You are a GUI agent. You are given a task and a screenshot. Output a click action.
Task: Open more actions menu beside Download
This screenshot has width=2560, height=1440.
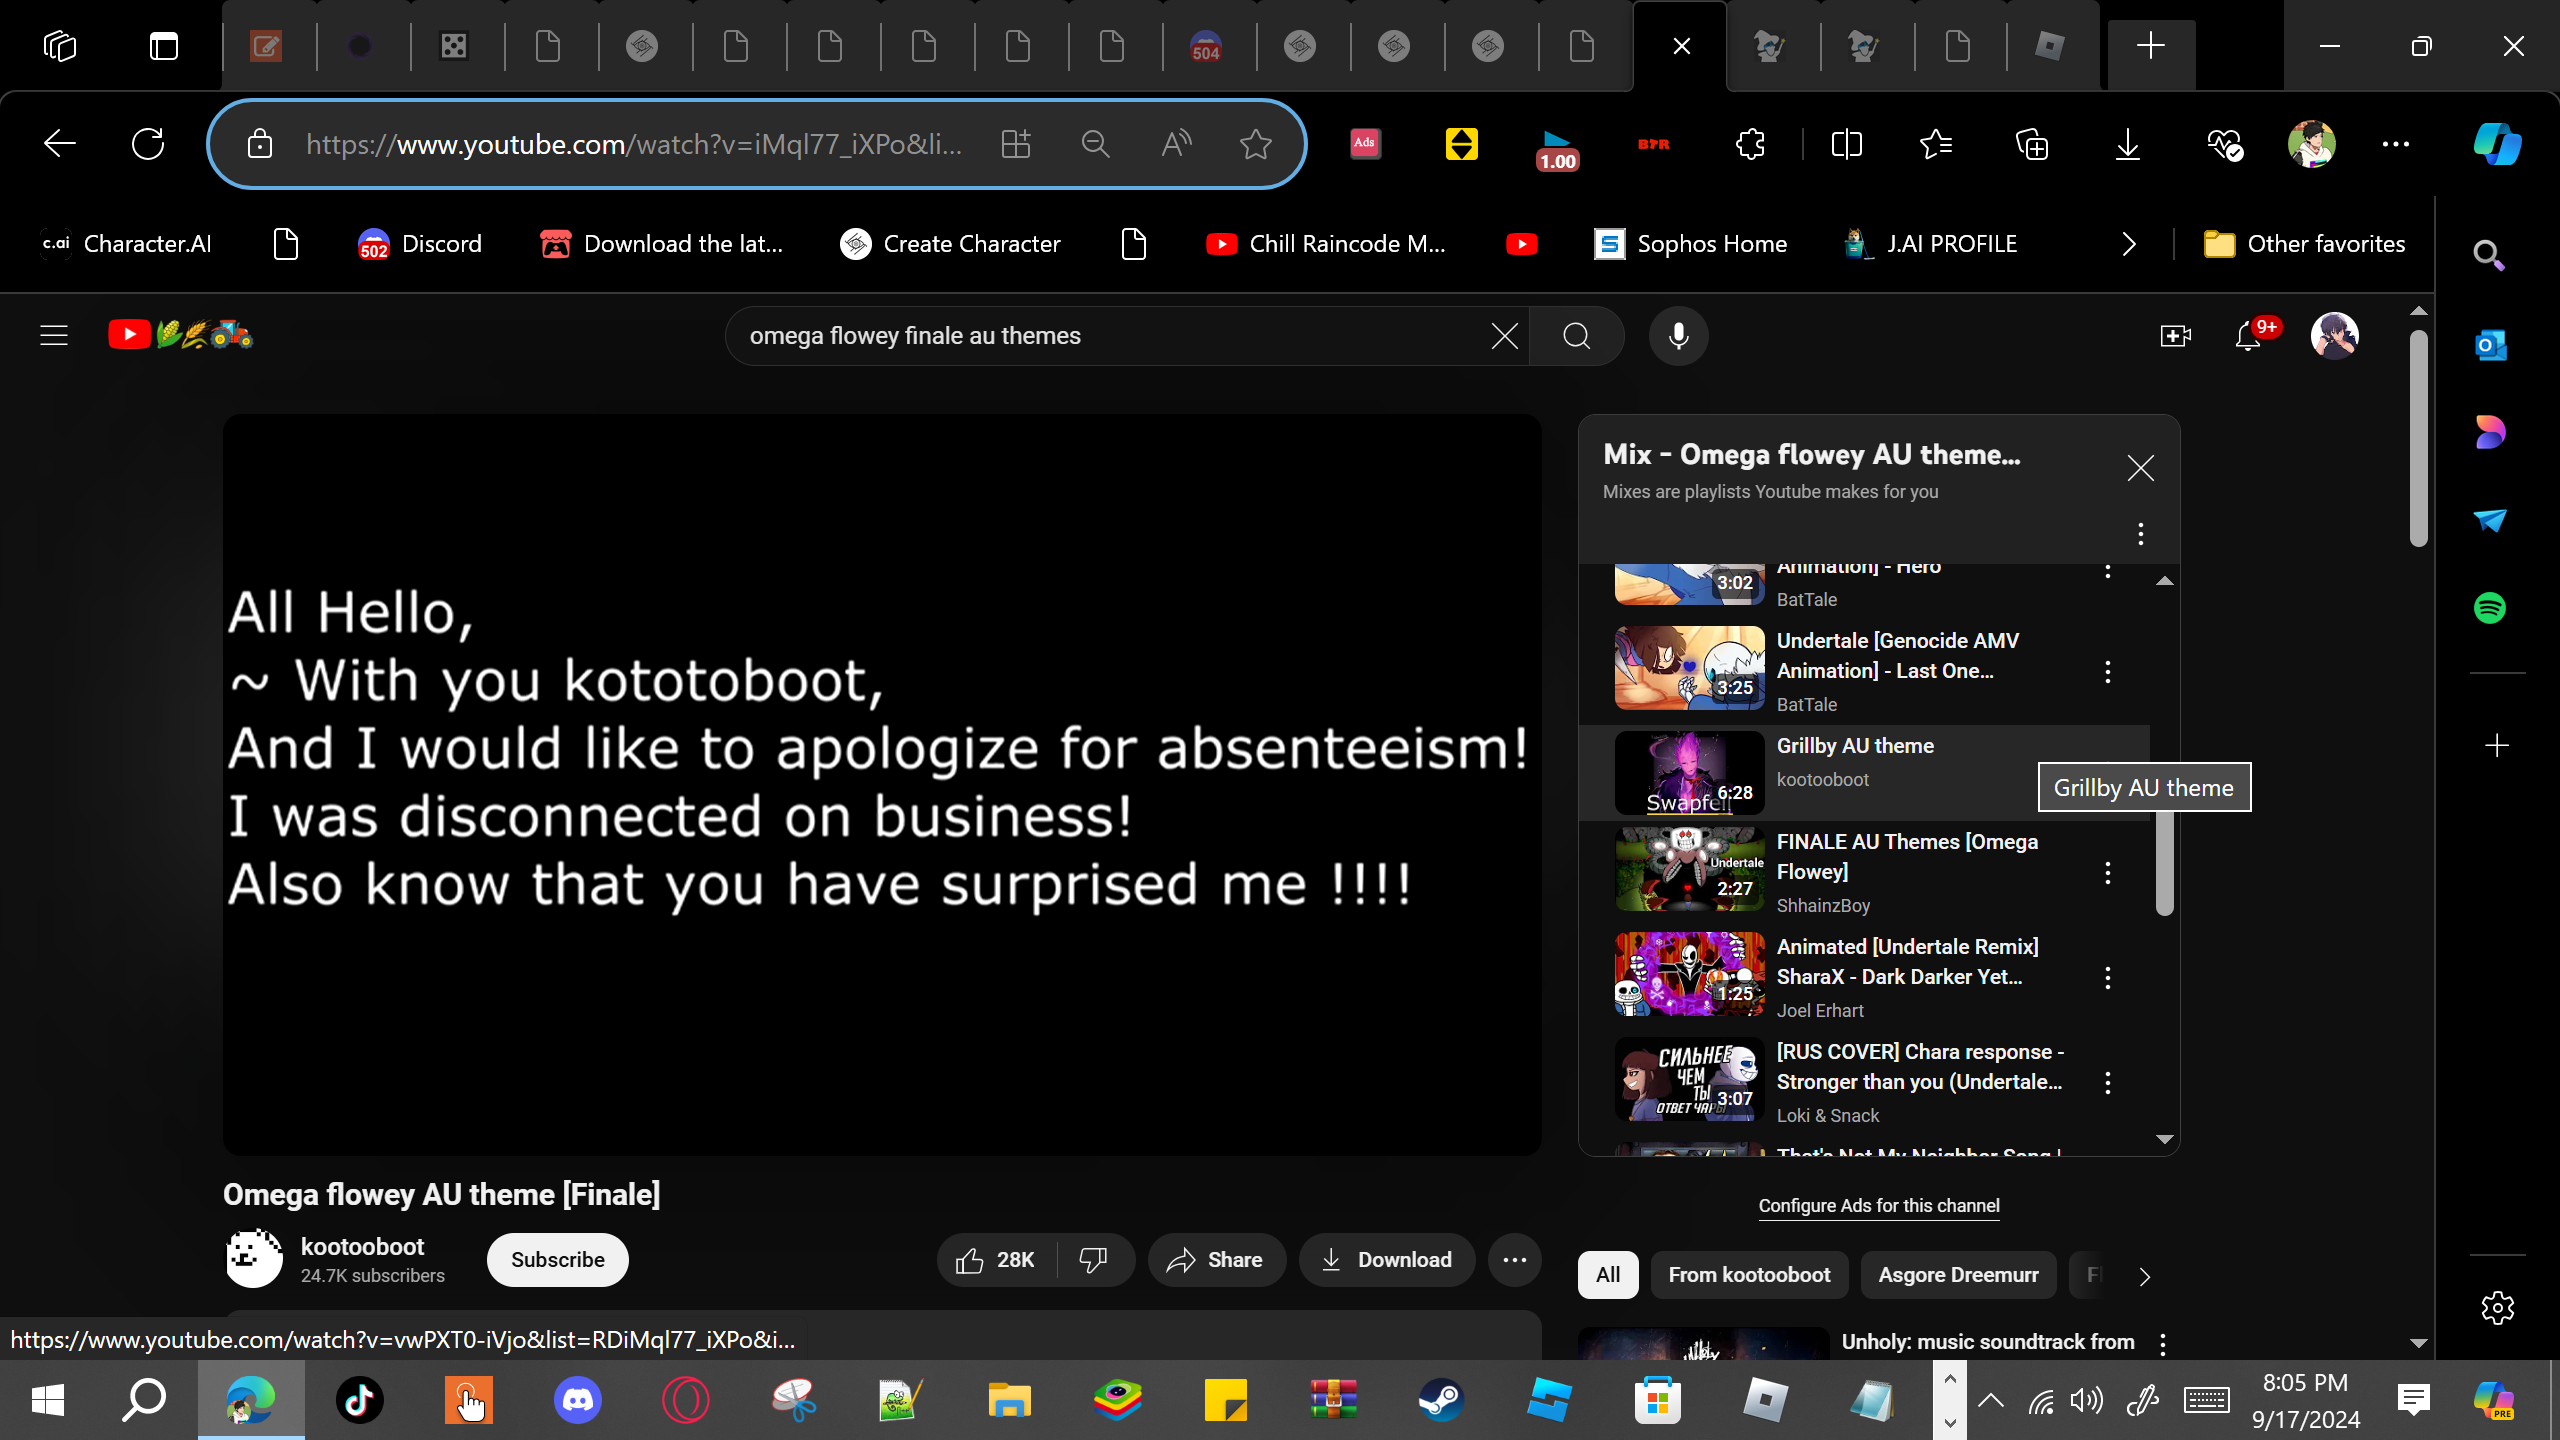[1514, 1260]
